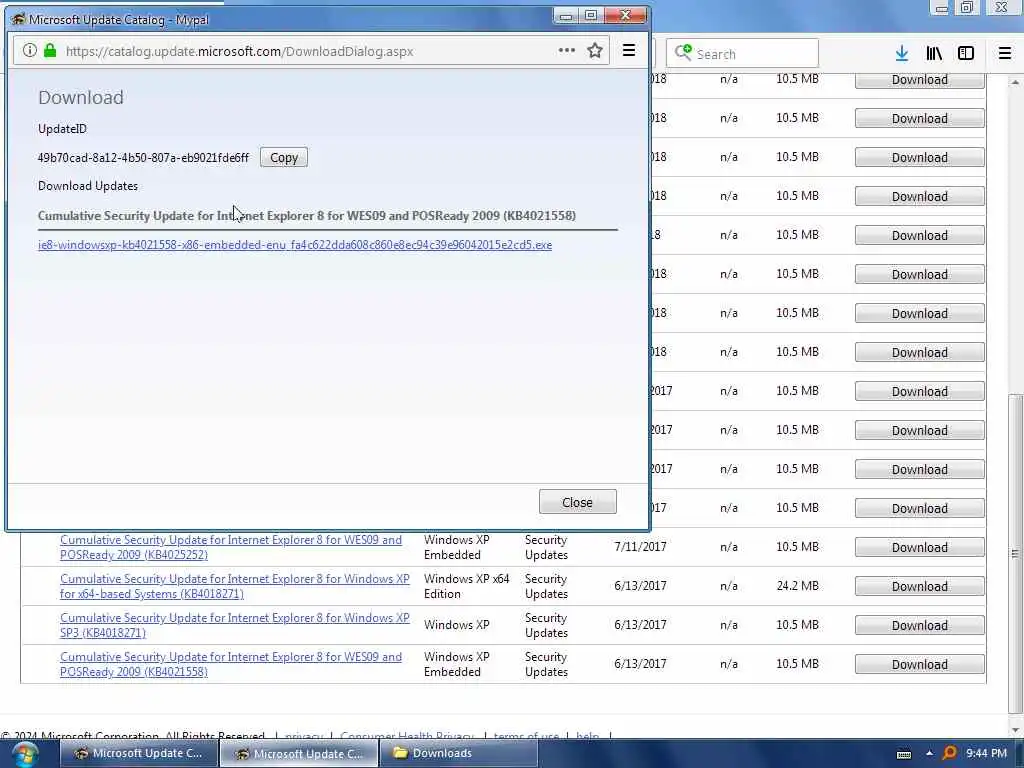Download the Windows XP SP3 KB4018271 update

[920, 625]
